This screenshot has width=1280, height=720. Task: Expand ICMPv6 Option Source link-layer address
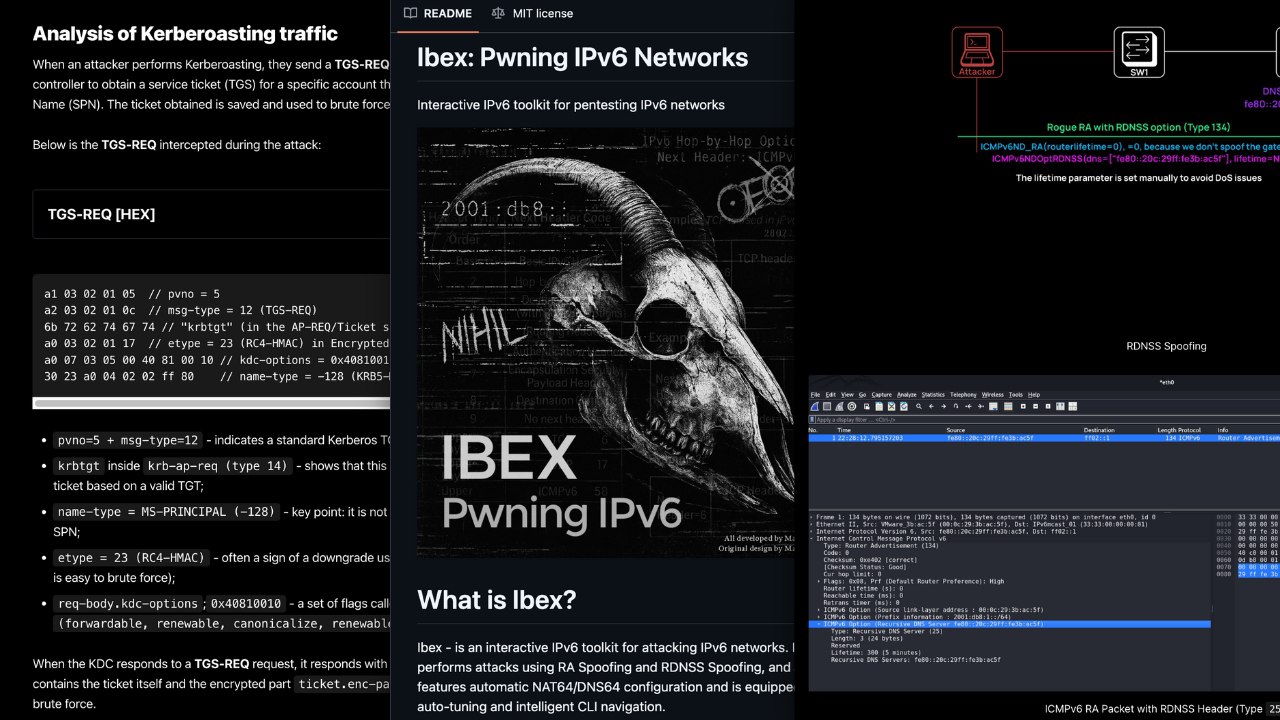pyautogui.click(x=820, y=609)
